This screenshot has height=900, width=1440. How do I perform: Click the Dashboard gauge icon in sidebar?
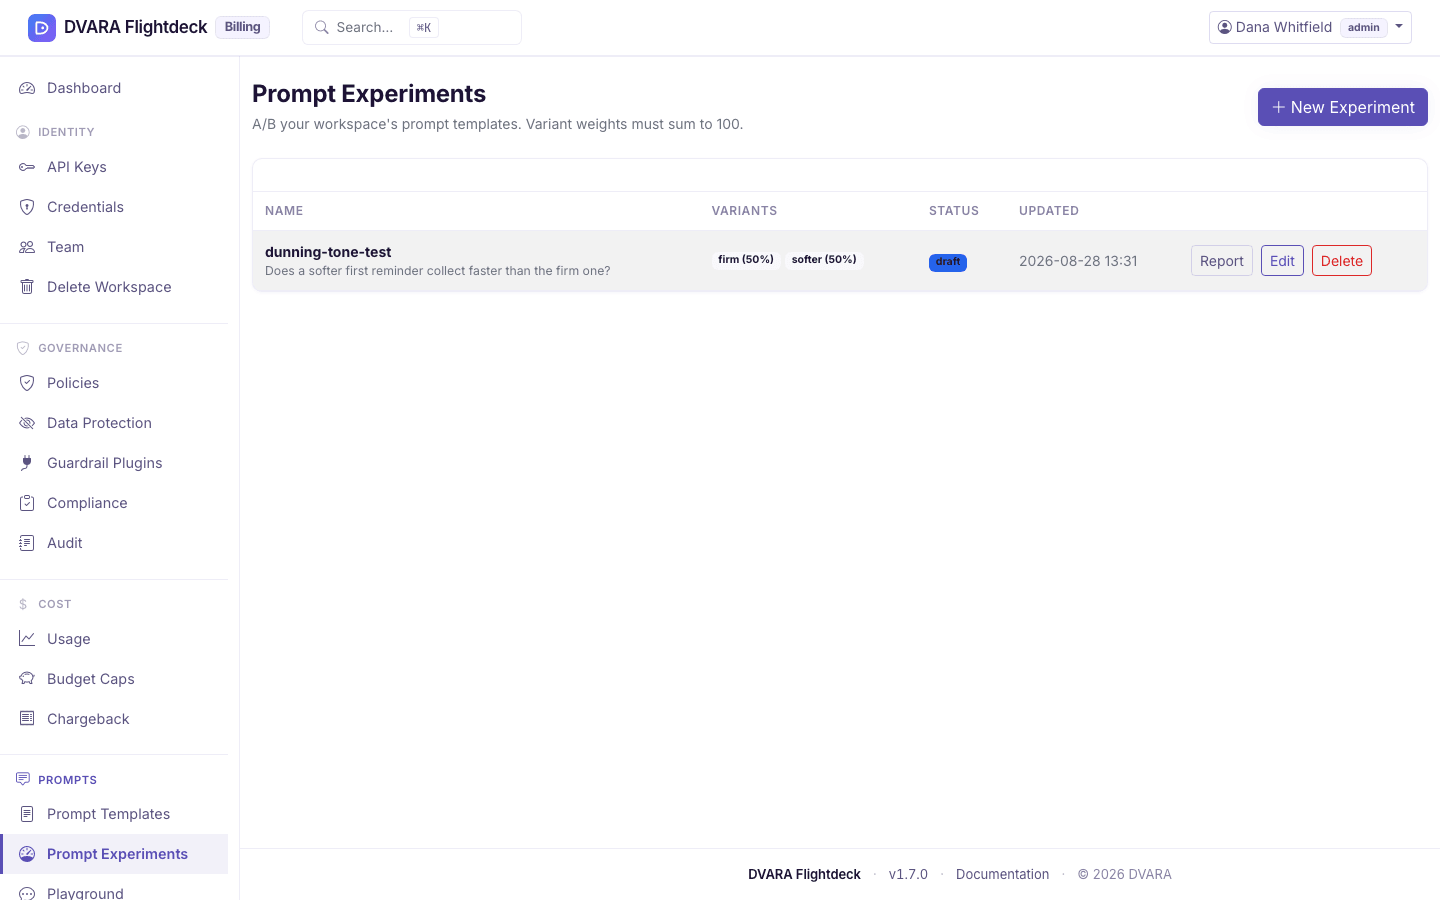click(27, 88)
